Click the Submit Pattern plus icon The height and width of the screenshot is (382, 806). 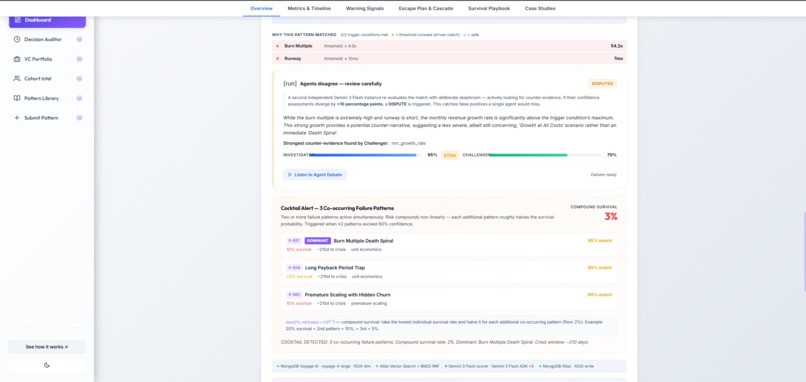(x=17, y=118)
